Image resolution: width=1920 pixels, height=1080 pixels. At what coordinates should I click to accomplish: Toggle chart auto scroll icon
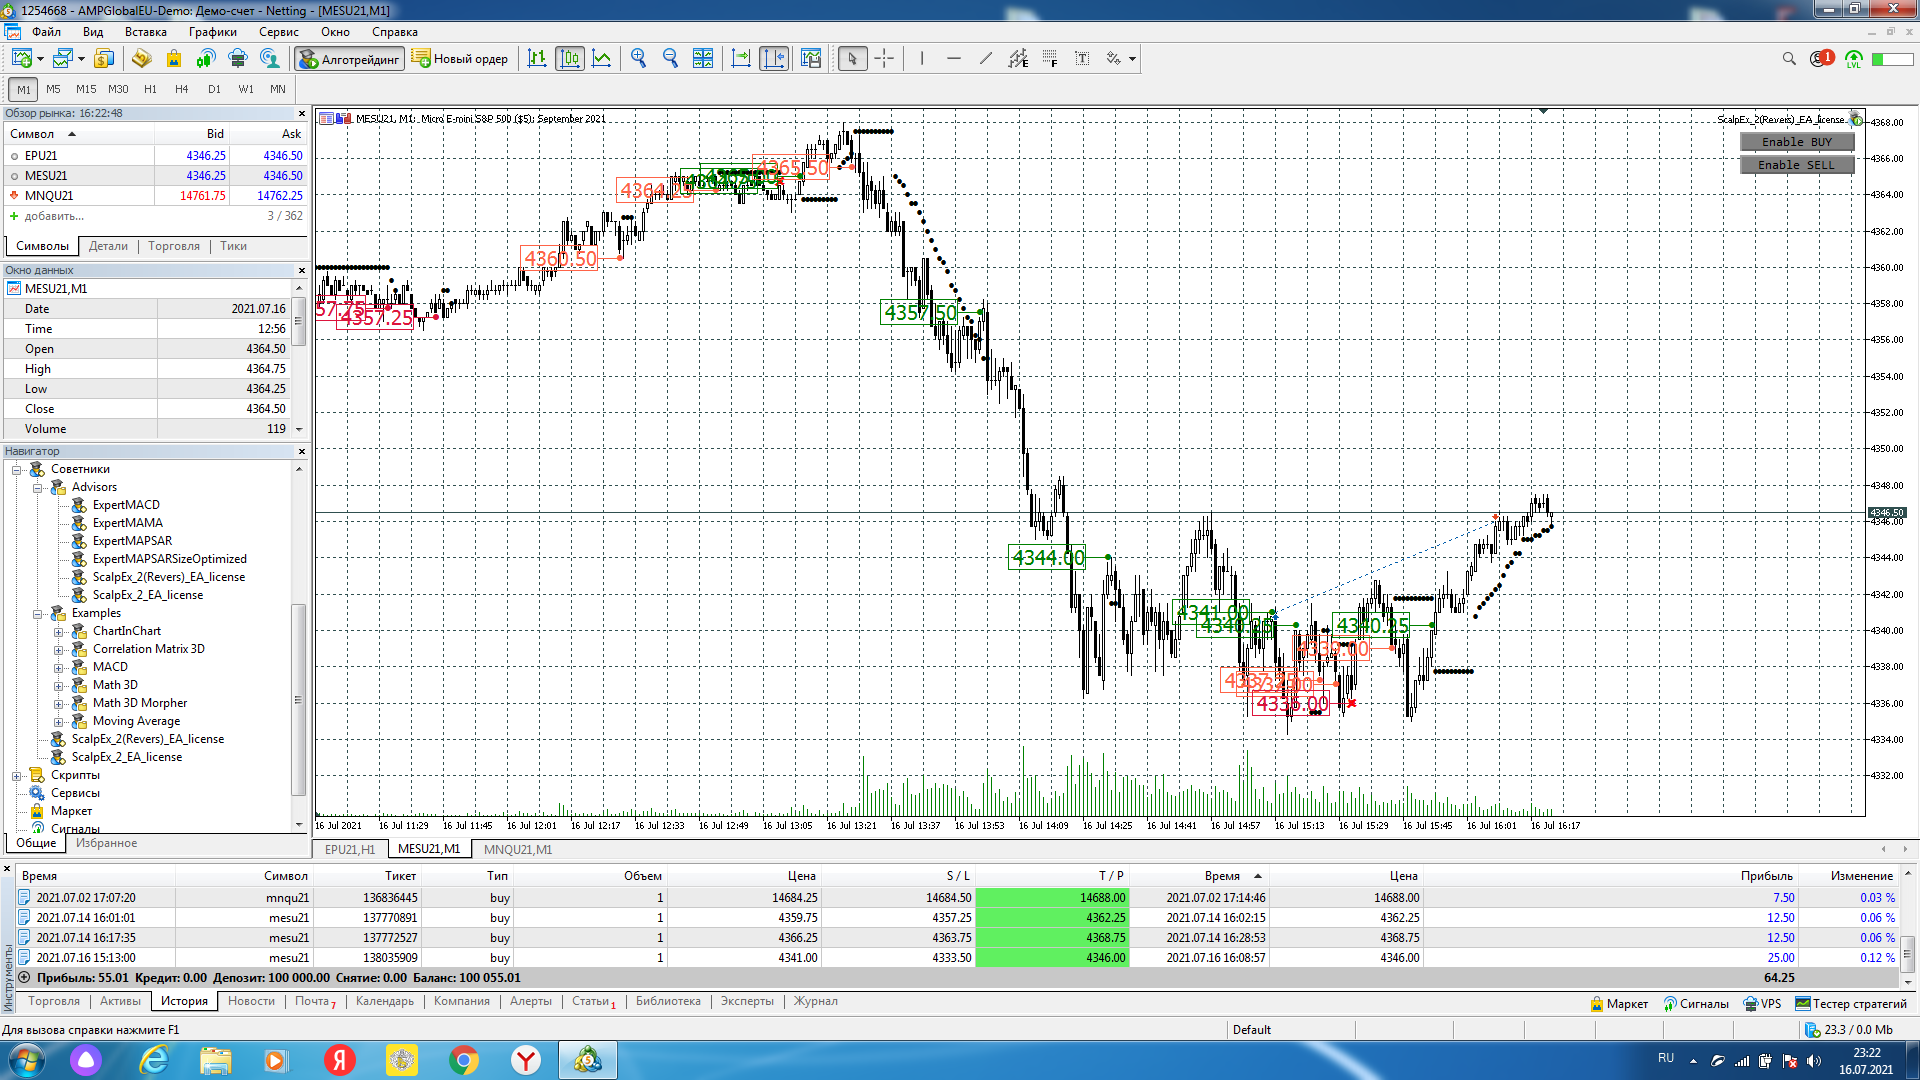pyautogui.click(x=741, y=59)
